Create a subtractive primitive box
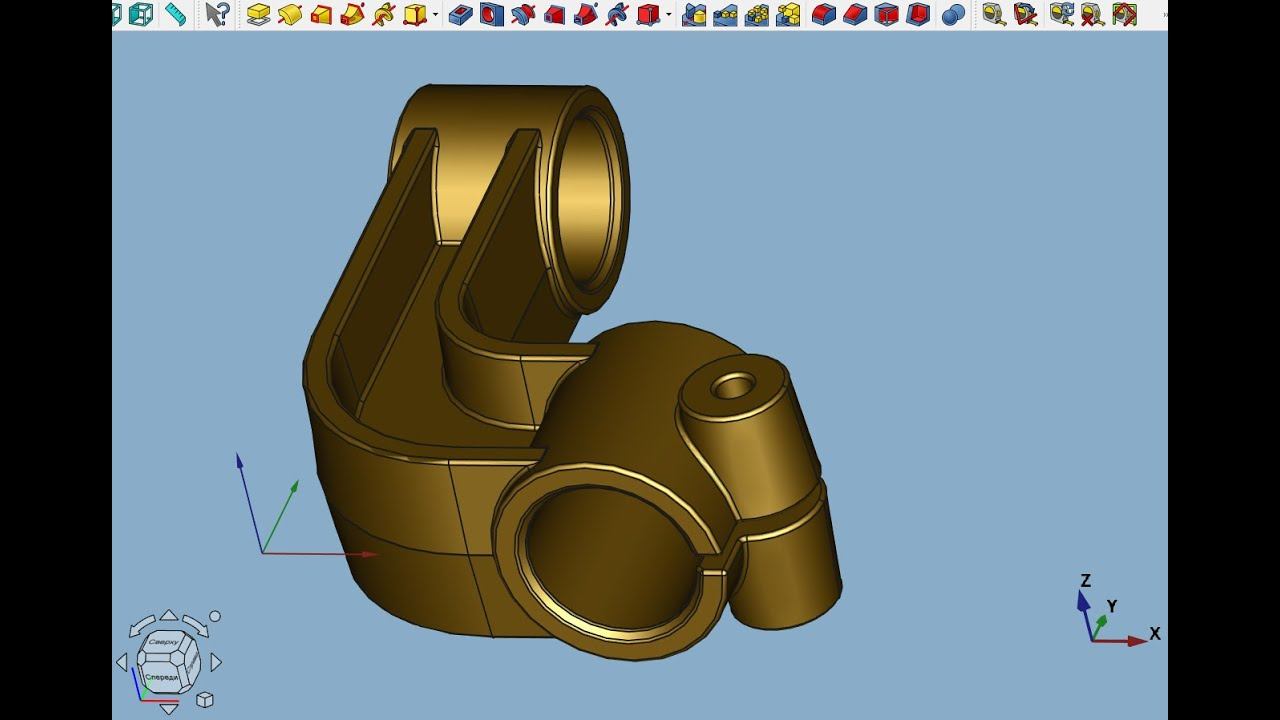 pyautogui.click(x=648, y=14)
